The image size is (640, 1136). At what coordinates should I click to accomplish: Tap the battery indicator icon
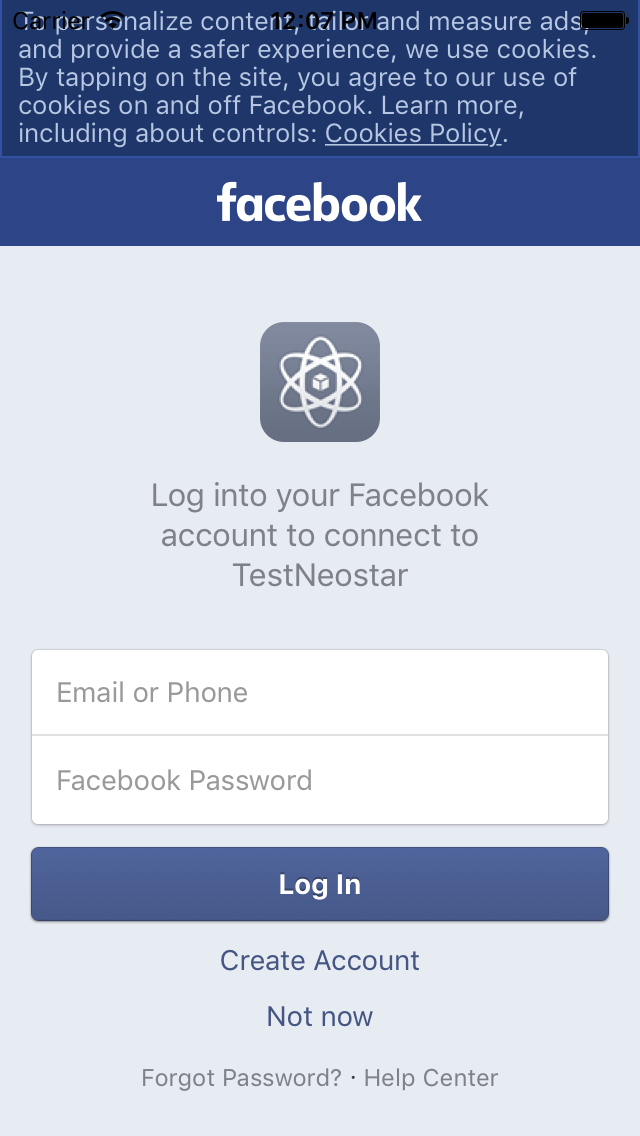point(603,20)
